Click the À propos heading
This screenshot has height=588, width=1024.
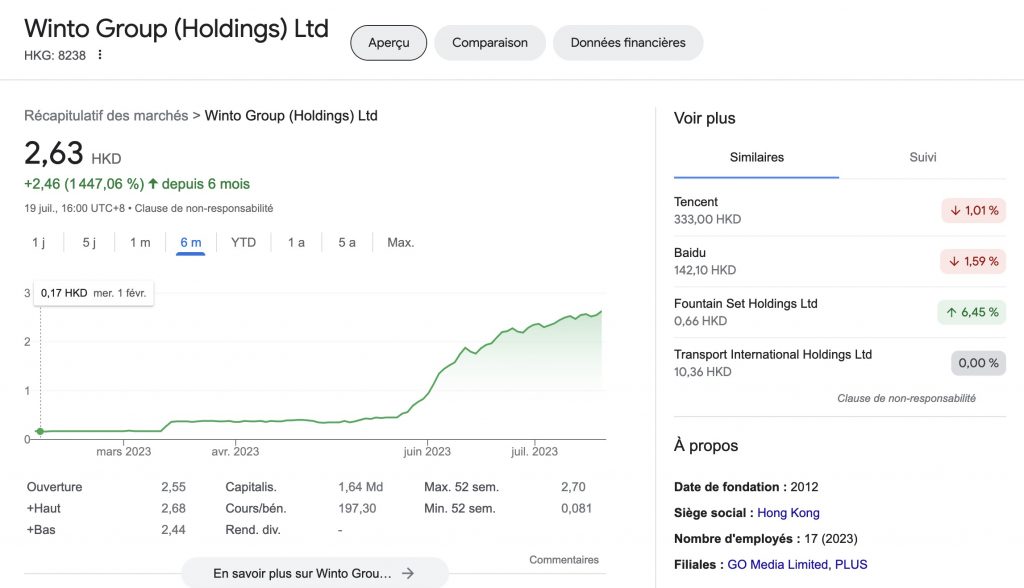[706, 446]
